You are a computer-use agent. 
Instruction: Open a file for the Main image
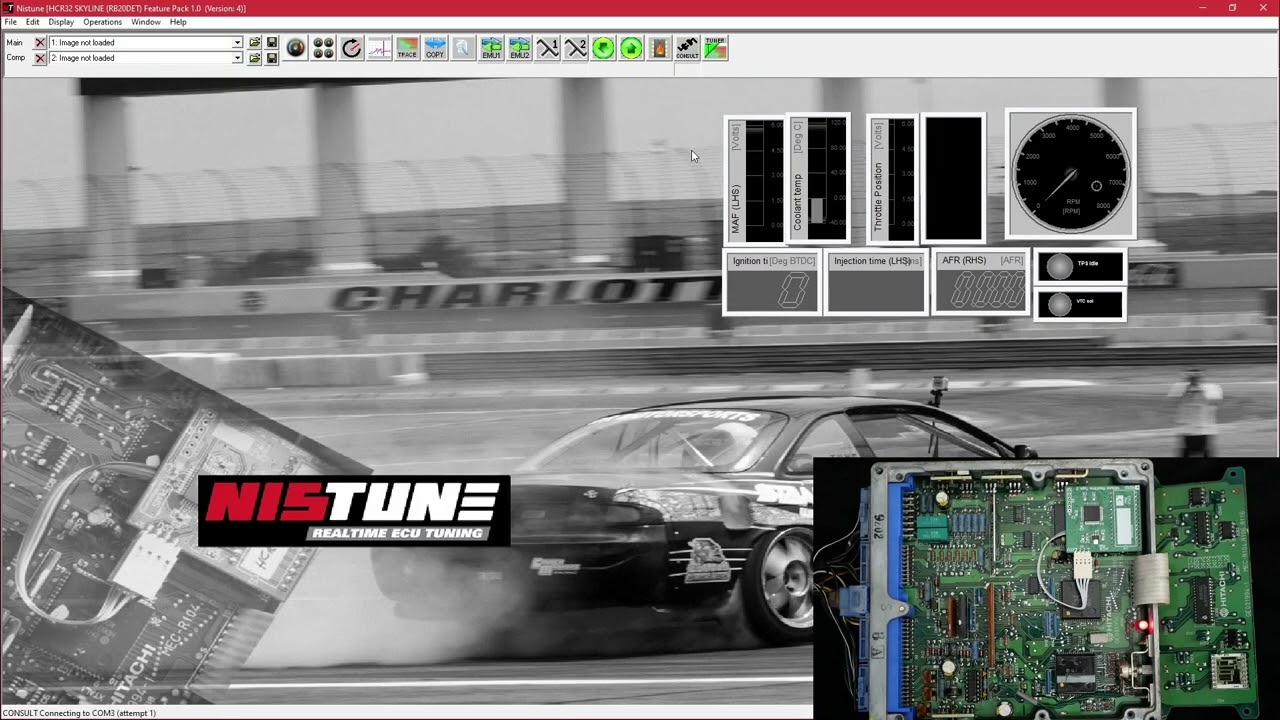(x=255, y=43)
